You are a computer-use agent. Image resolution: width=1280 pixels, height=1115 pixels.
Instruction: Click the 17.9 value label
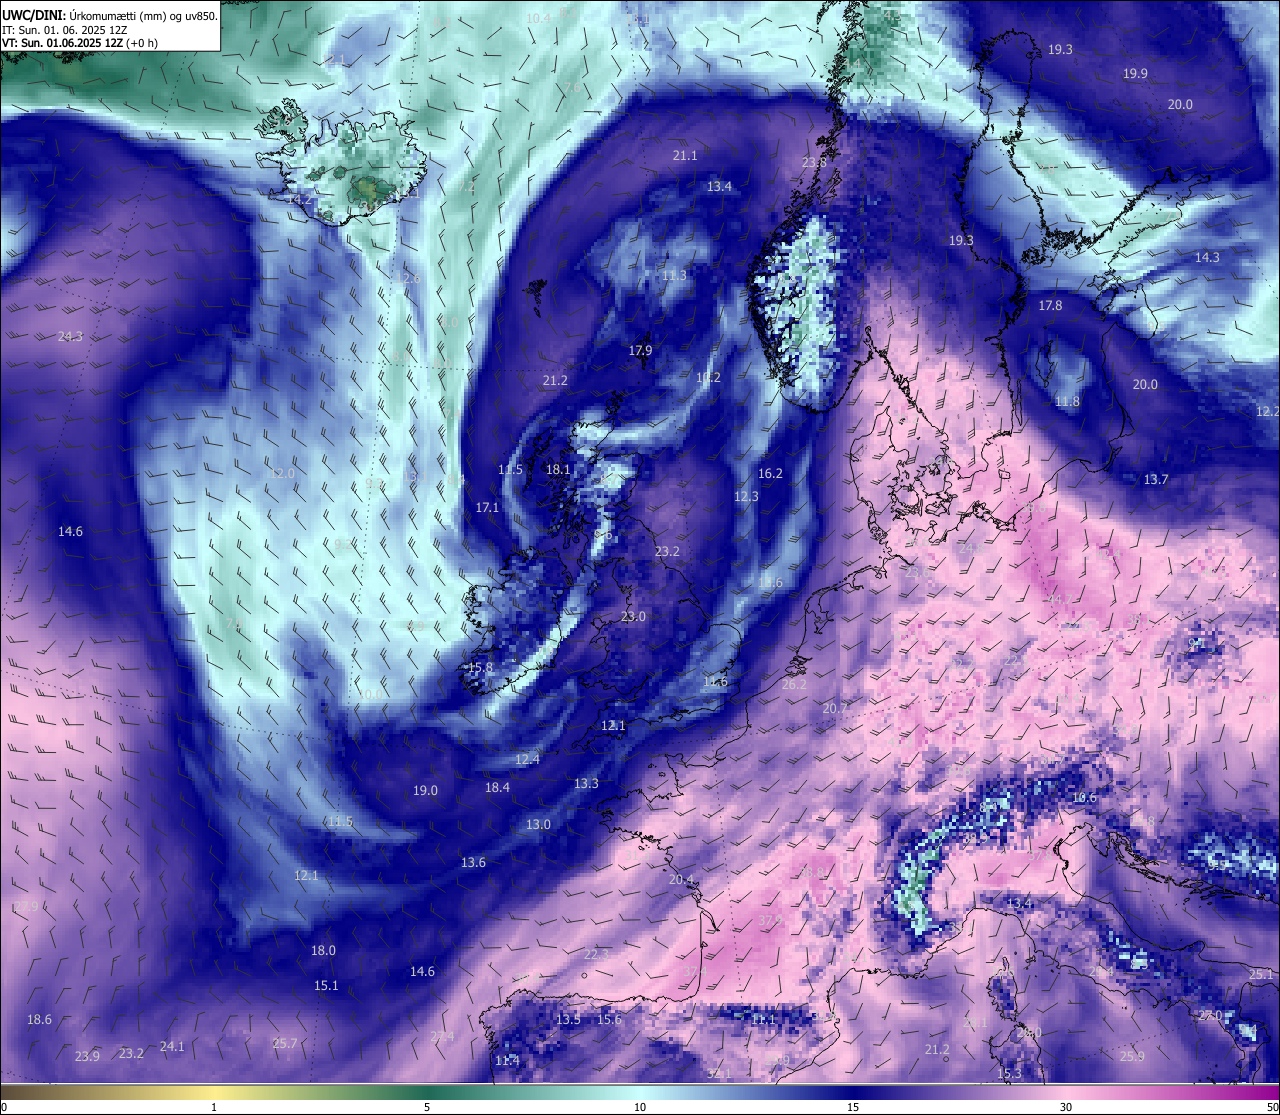640,351
